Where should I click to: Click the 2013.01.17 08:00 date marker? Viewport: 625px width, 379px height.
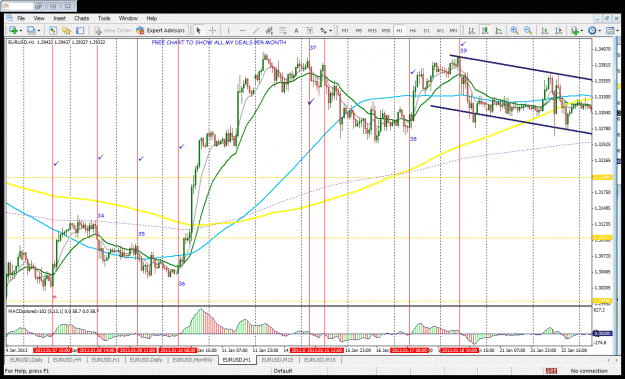[409, 350]
